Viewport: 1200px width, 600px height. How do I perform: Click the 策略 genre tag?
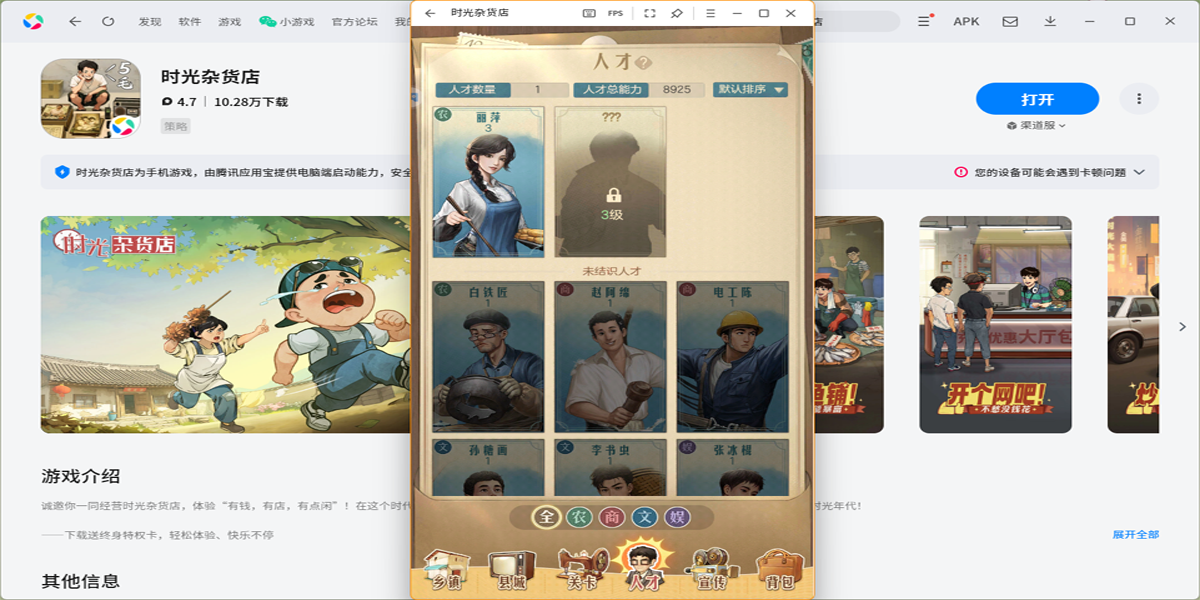pyautogui.click(x=176, y=126)
